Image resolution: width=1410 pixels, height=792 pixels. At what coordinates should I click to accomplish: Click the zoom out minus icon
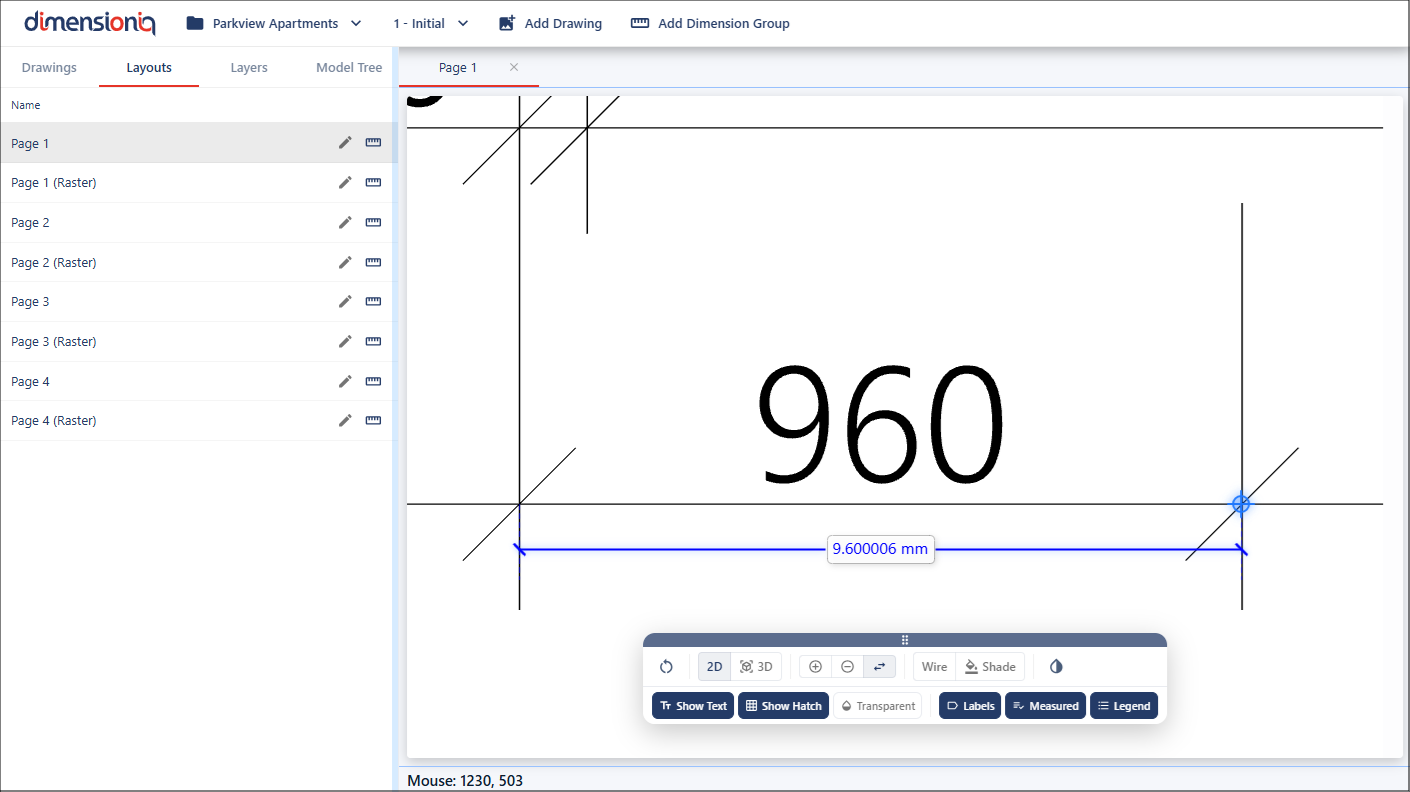pos(847,667)
